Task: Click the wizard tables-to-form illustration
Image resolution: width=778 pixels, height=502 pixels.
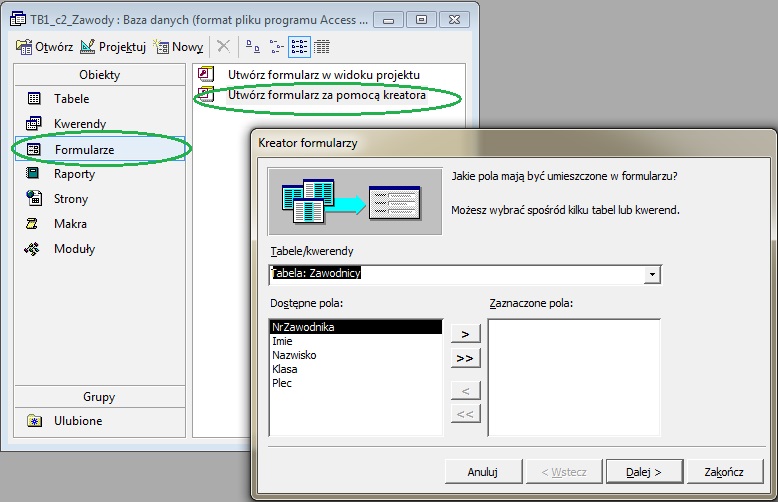Action: 355,201
